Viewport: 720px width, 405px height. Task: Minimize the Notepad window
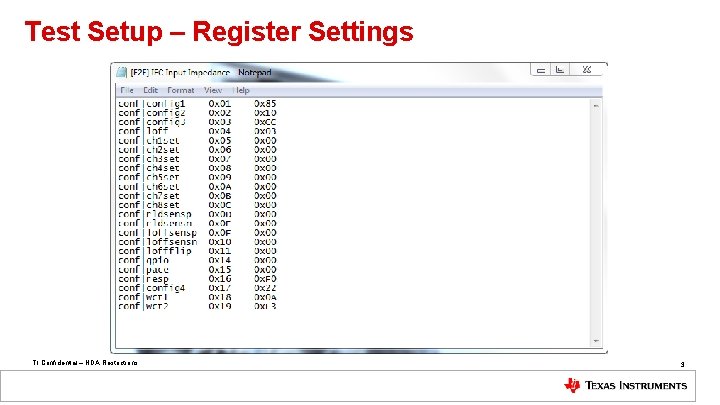(x=540, y=70)
